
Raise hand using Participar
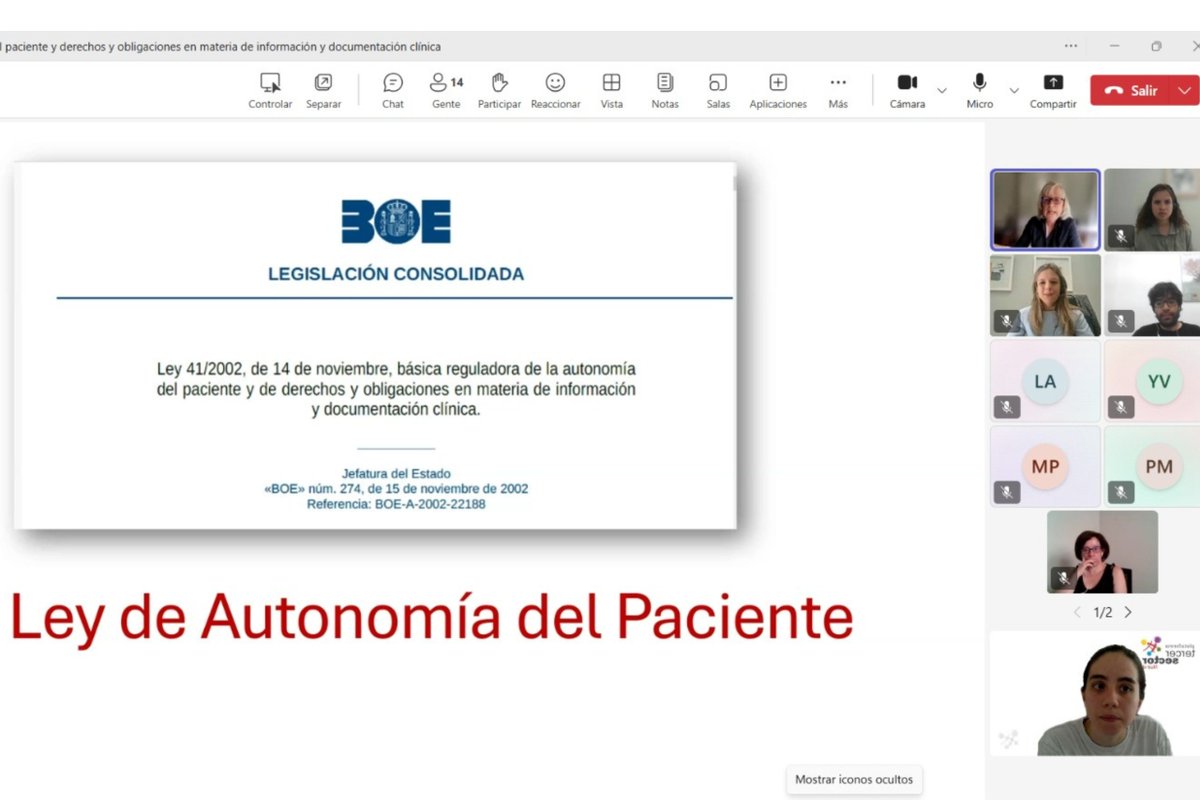pyautogui.click(x=499, y=89)
